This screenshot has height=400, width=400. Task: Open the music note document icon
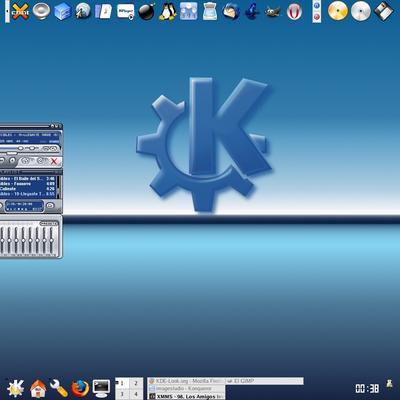[104, 11]
